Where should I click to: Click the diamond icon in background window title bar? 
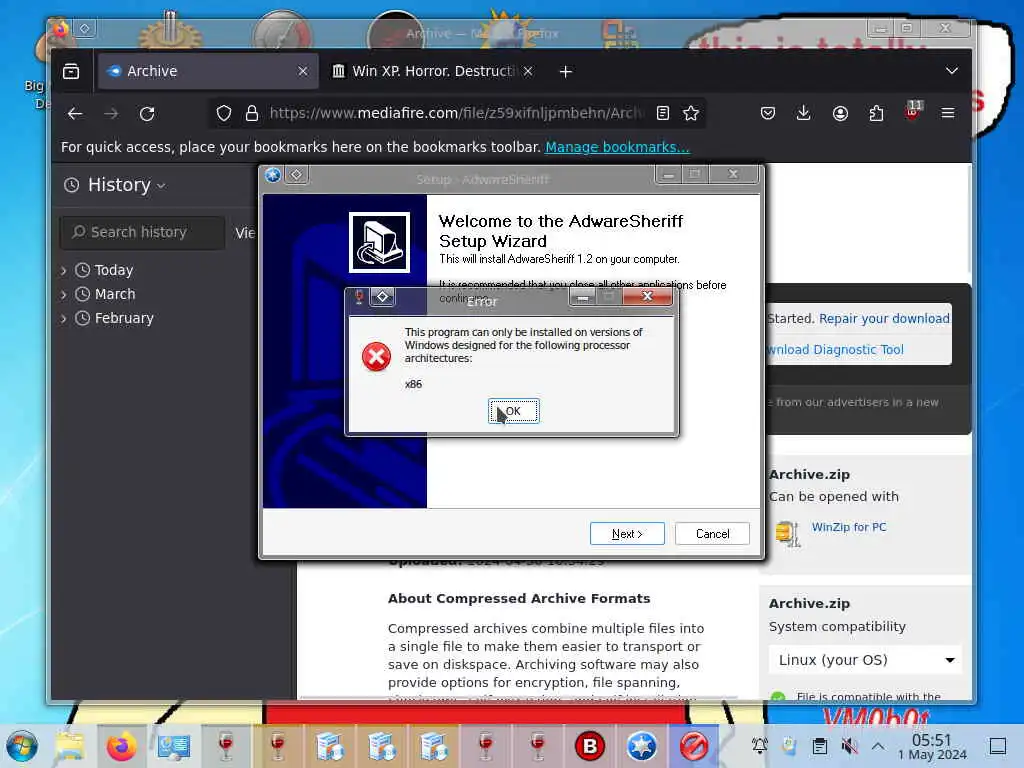coord(85,28)
